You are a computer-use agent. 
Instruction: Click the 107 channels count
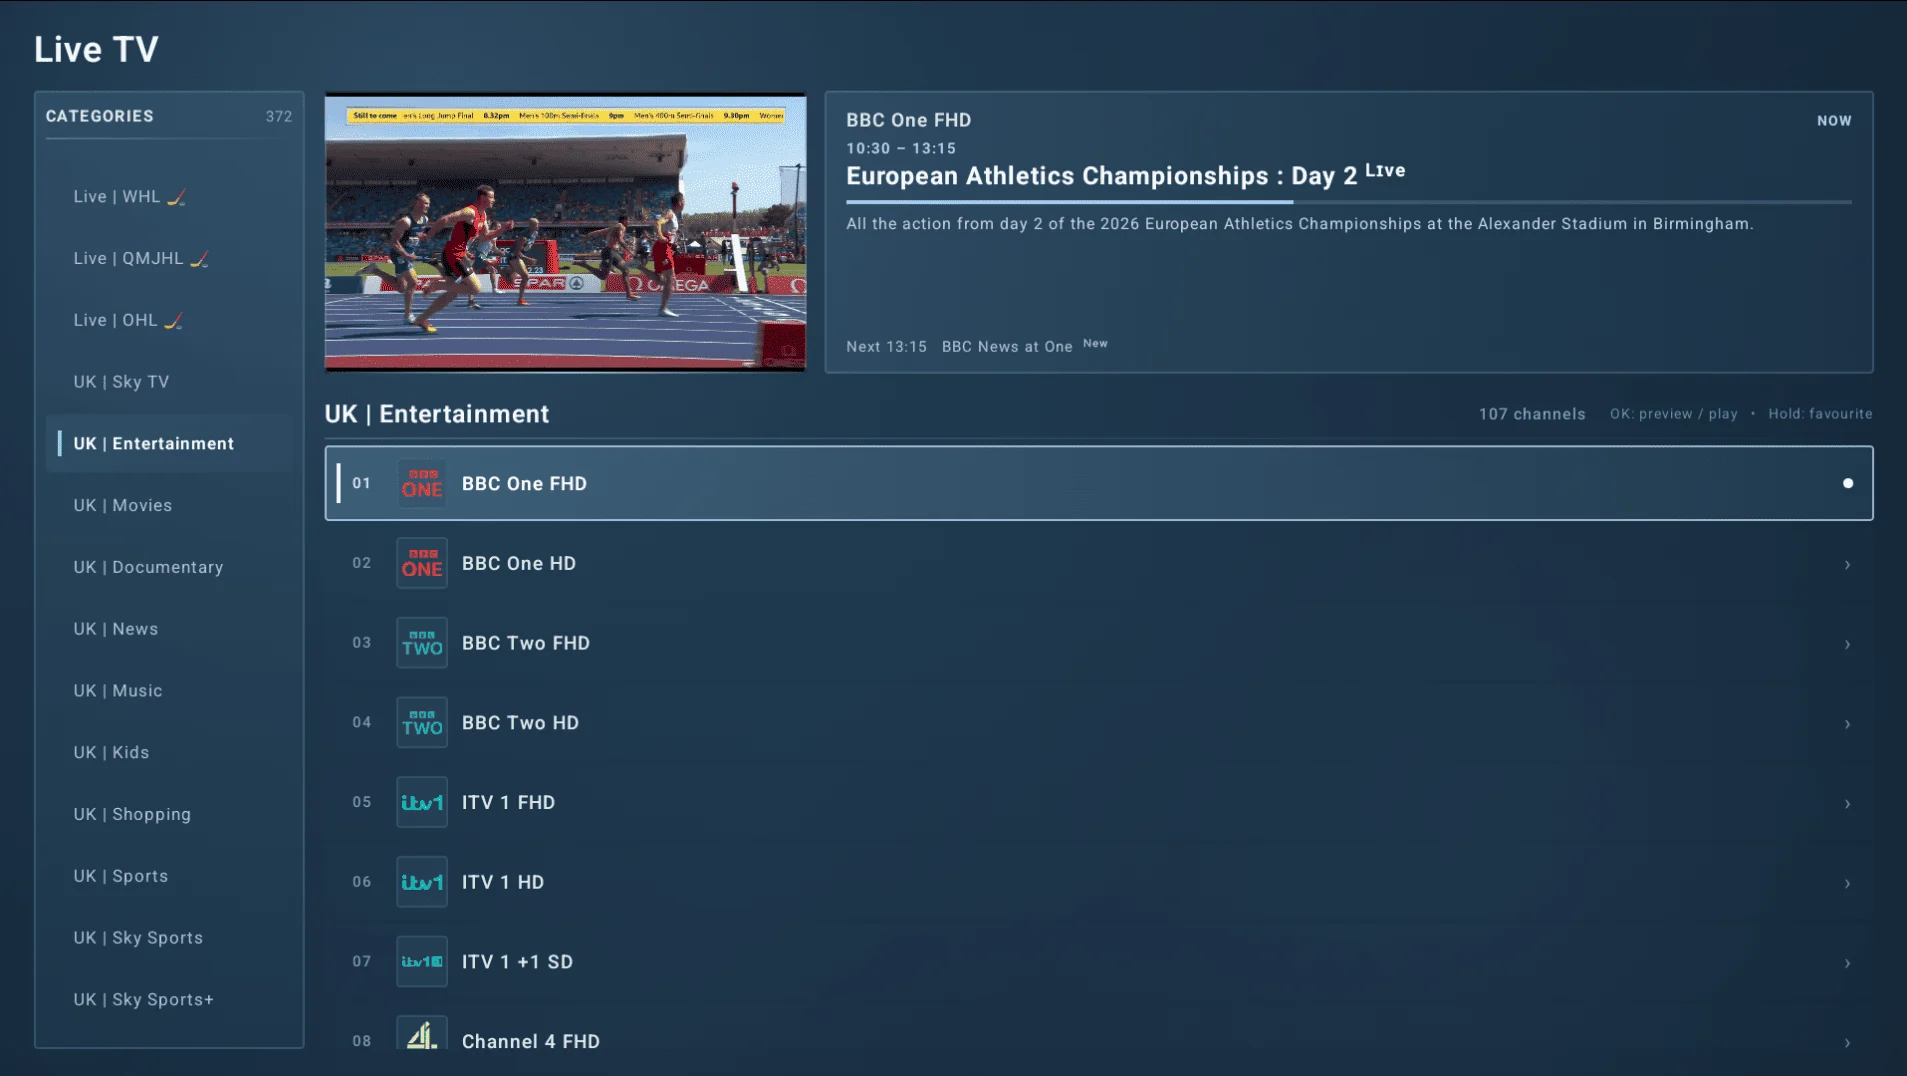1532,414
